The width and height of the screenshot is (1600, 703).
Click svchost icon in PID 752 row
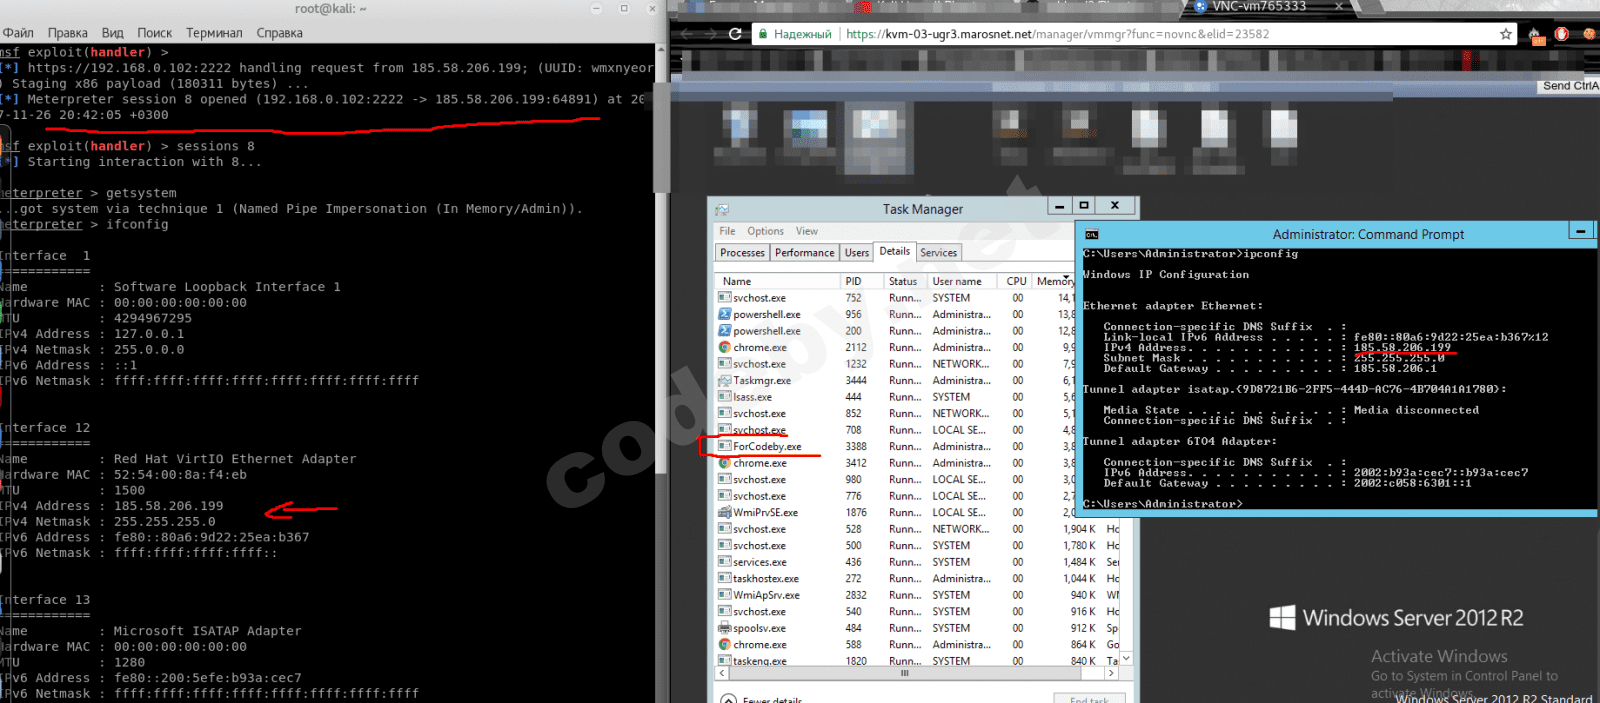(725, 298)
